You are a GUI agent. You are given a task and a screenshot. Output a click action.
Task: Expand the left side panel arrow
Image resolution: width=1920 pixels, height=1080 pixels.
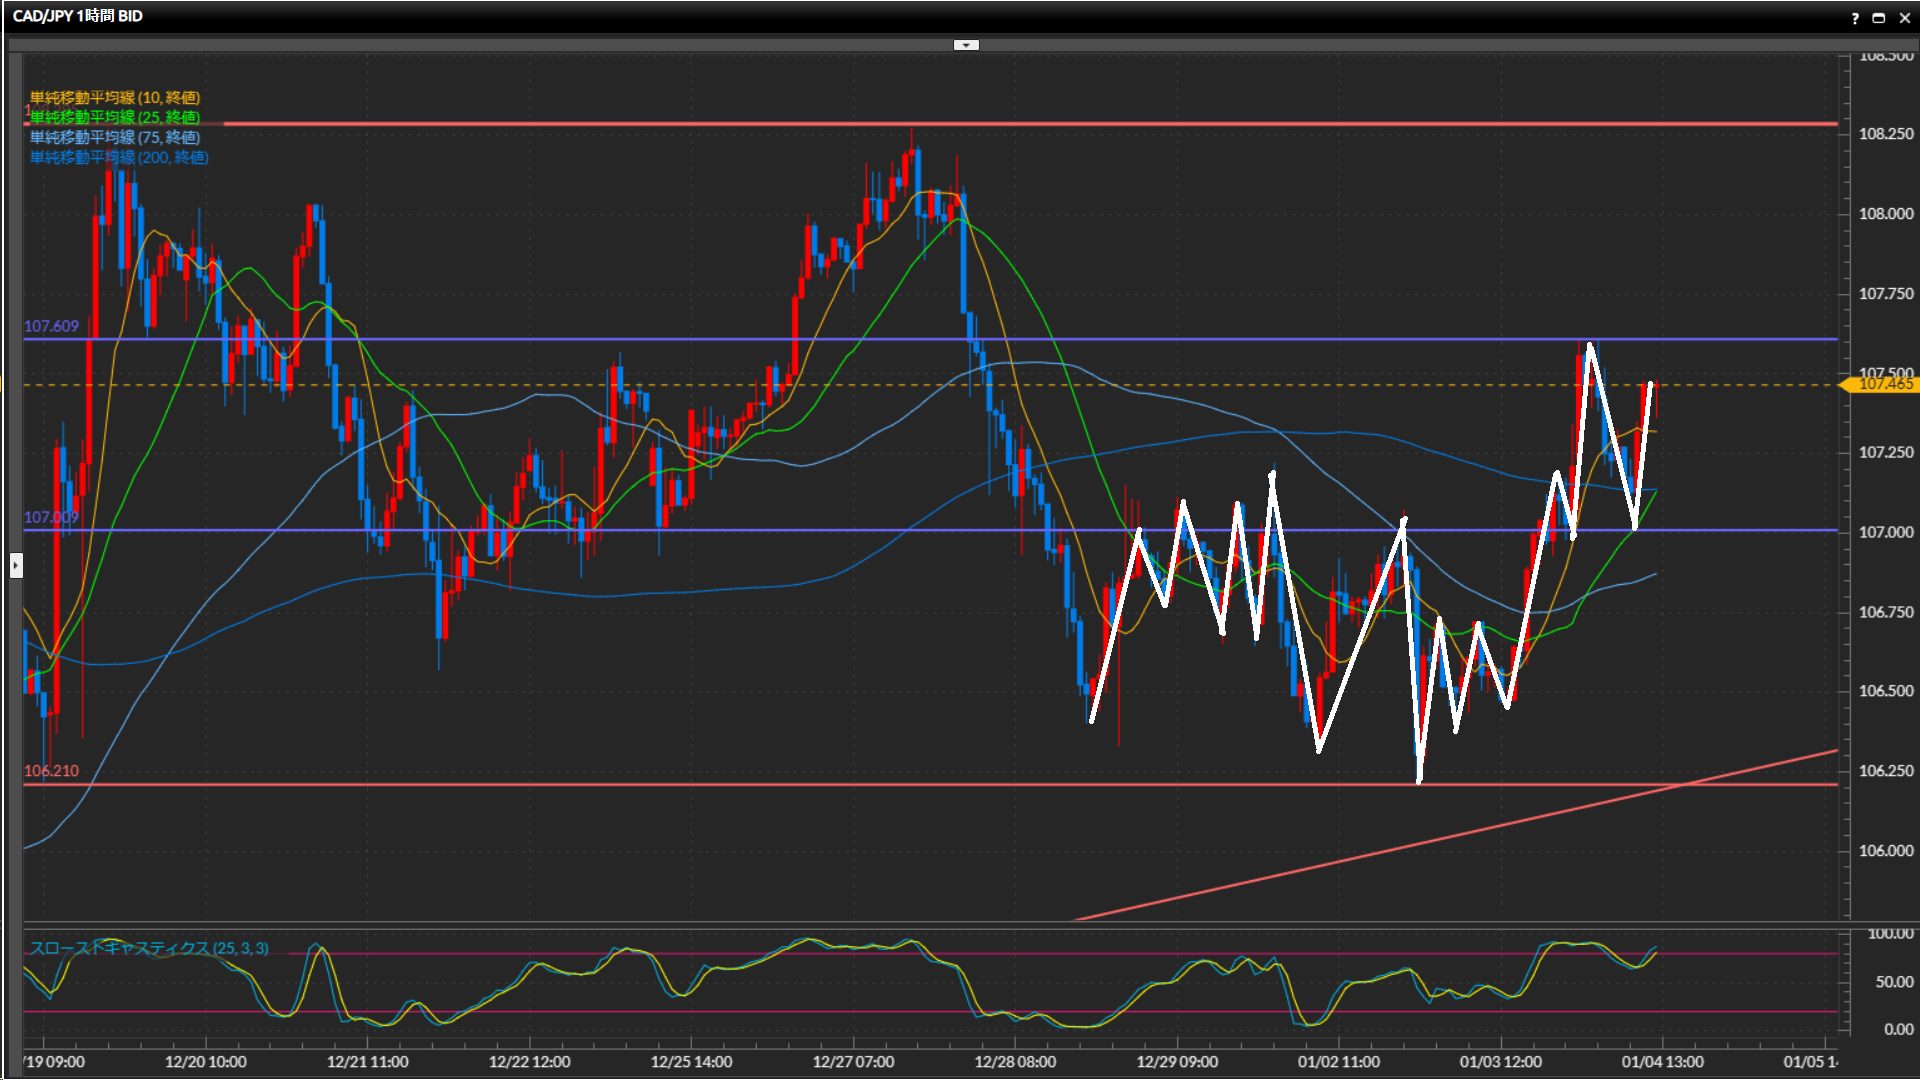(16, 566)
